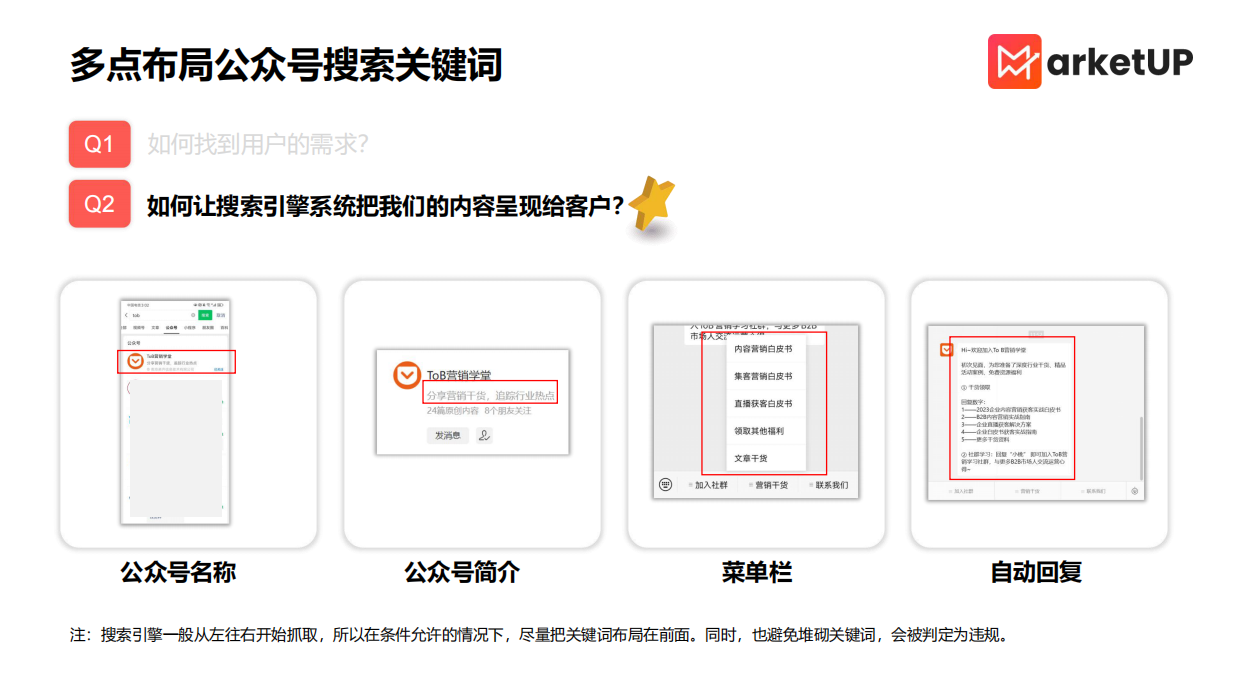Open the 联系我们 bottom menu
1240x697 pixels.
pyautogui.click(x=833, y=485)
